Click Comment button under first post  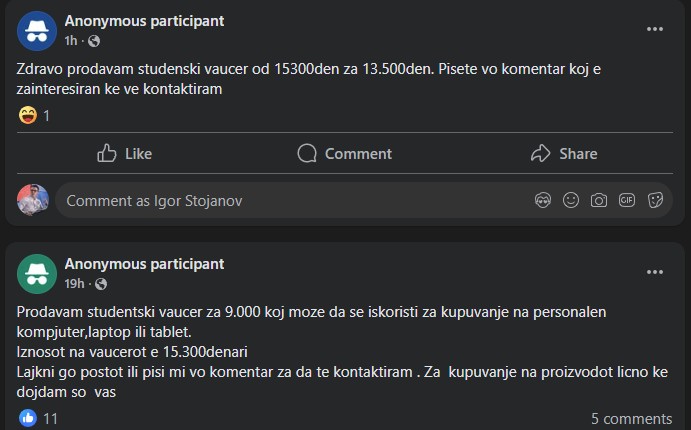coord(345,153)
